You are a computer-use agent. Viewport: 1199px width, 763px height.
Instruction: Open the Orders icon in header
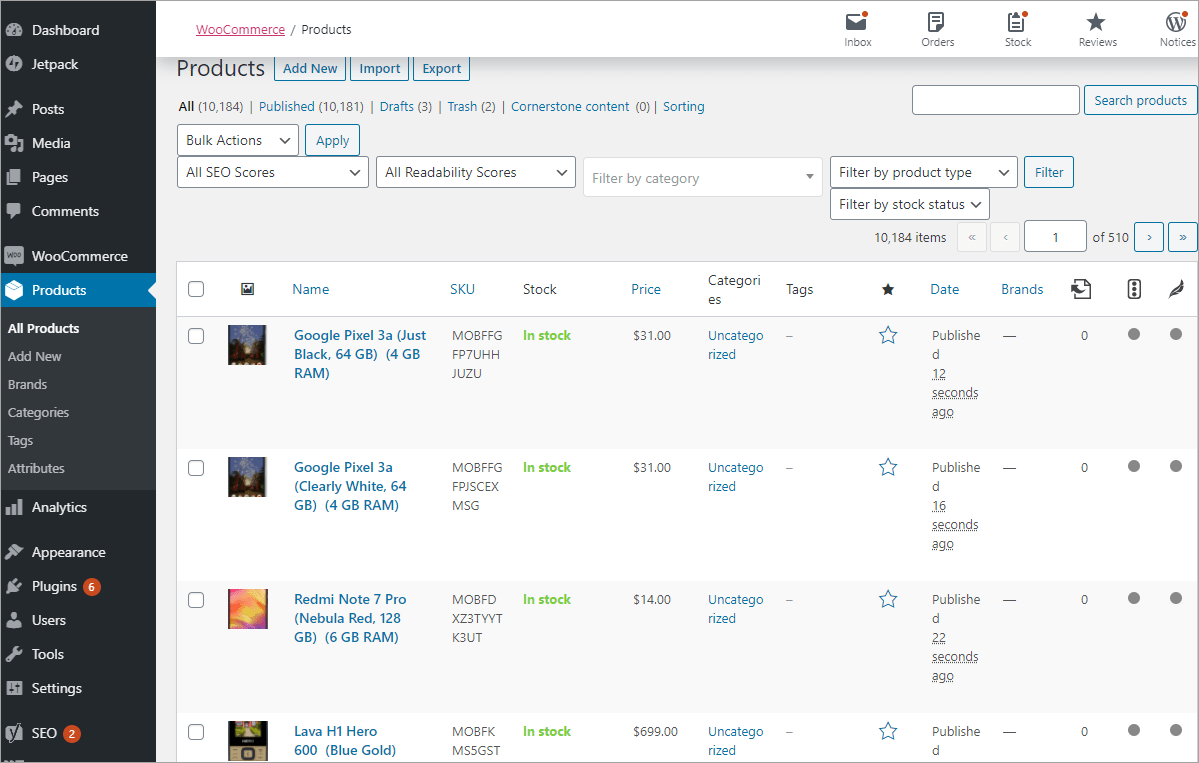pyautogui.click(x=936, y=21)
